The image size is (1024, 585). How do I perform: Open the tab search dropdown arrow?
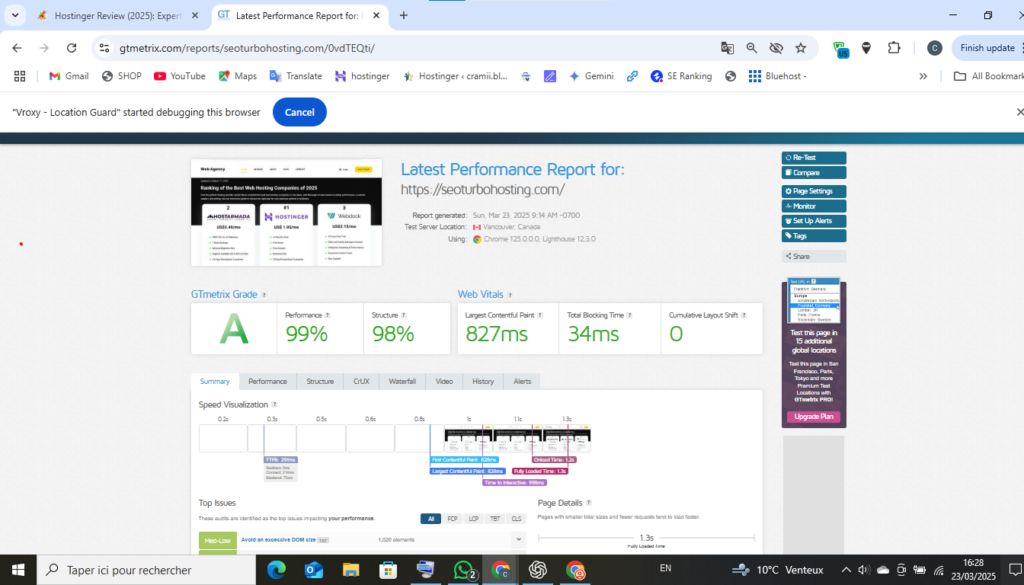[x=15, y=16]
